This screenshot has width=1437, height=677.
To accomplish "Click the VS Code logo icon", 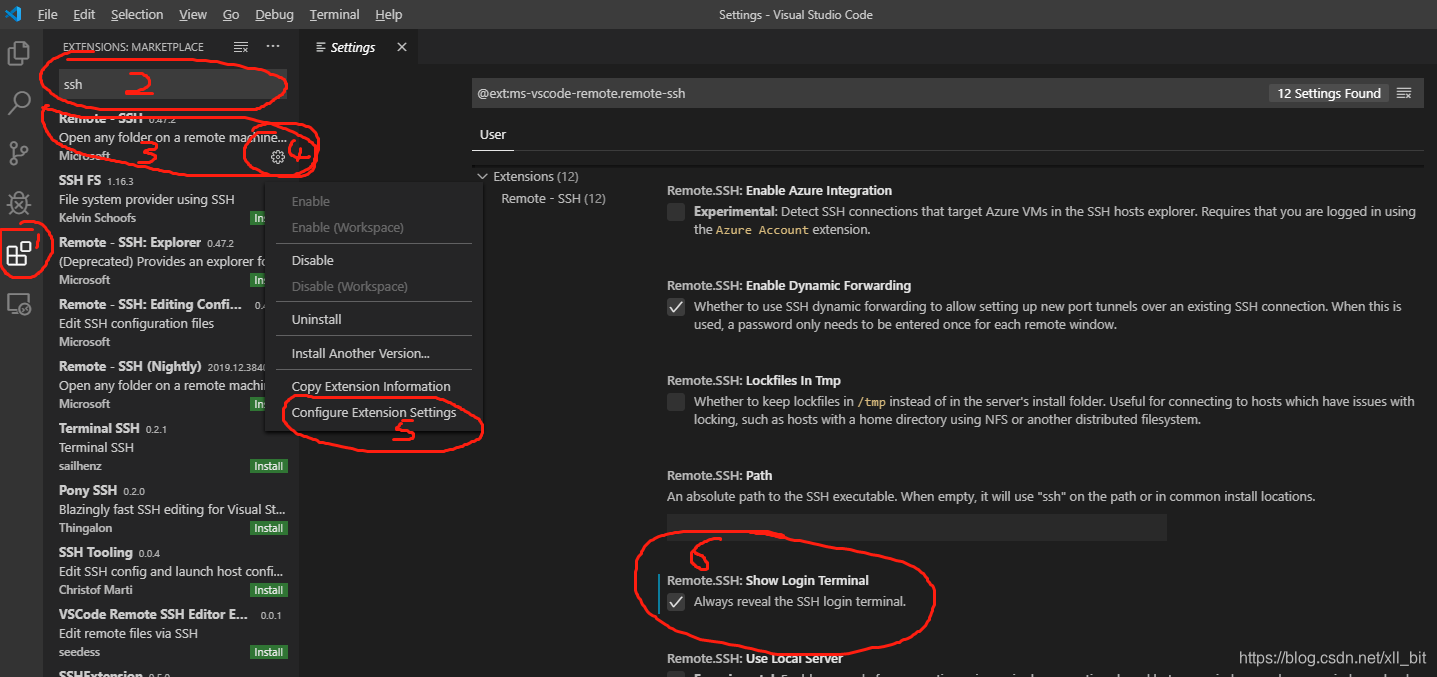I will pos(13,14).
